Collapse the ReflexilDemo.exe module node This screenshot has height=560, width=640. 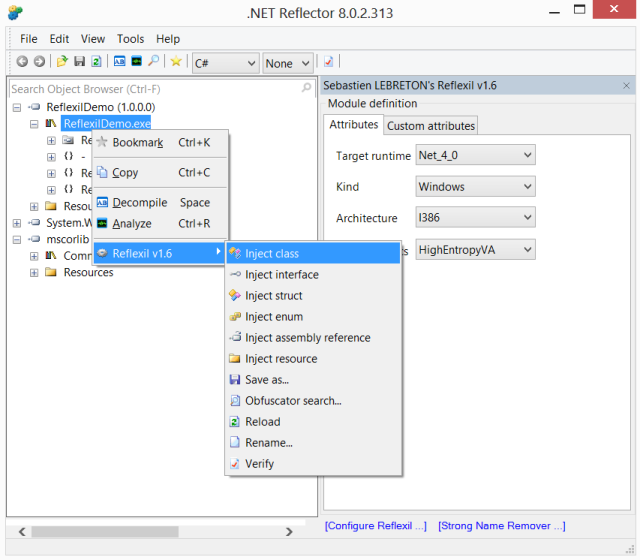point(34,124)
